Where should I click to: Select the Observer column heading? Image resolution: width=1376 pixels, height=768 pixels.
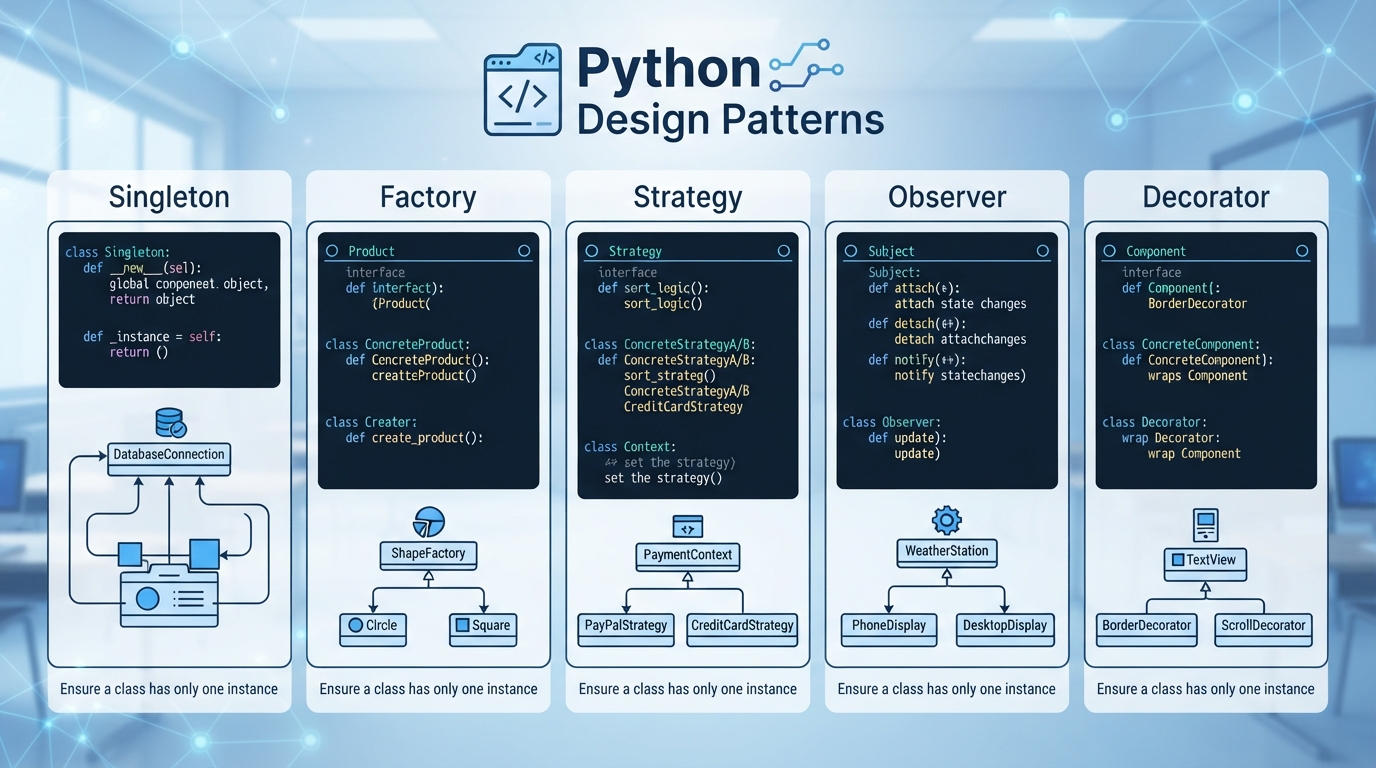tap(947, 196)
